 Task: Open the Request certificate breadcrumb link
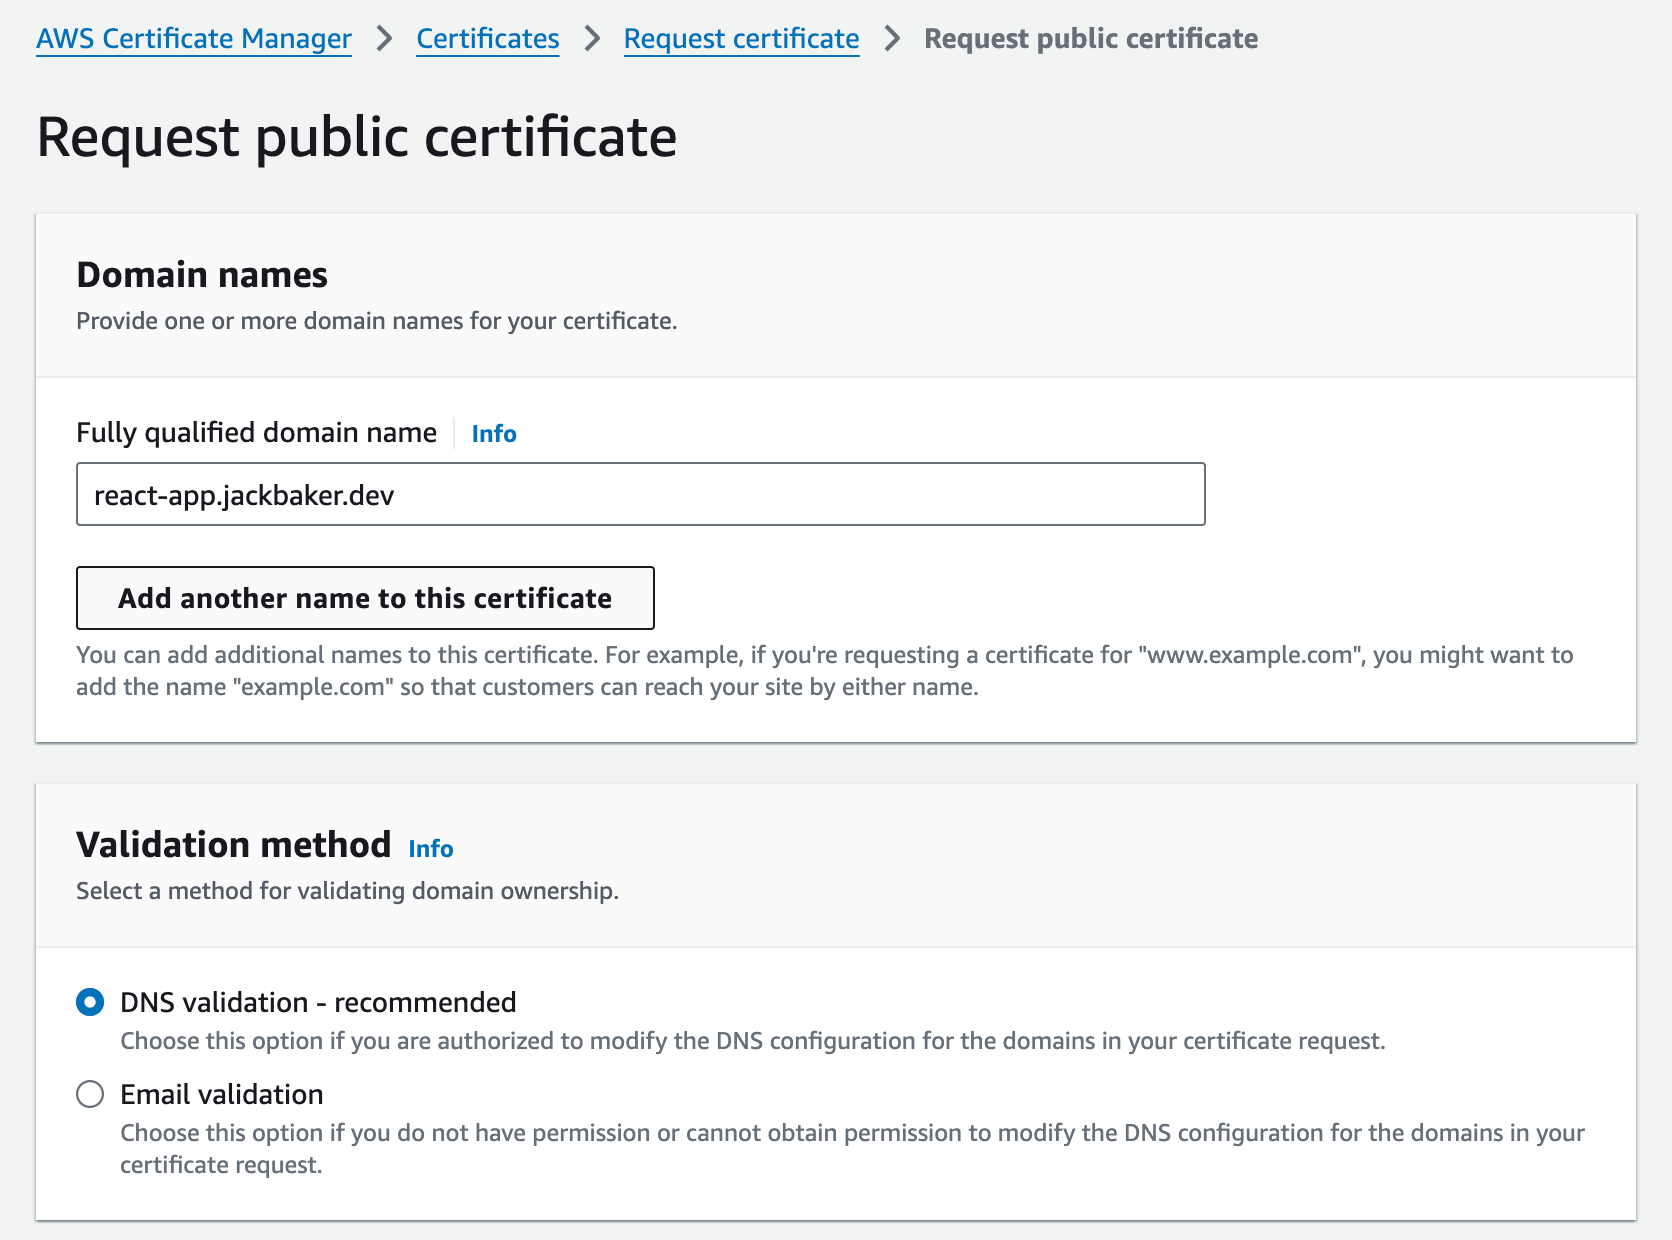[741, 39]
